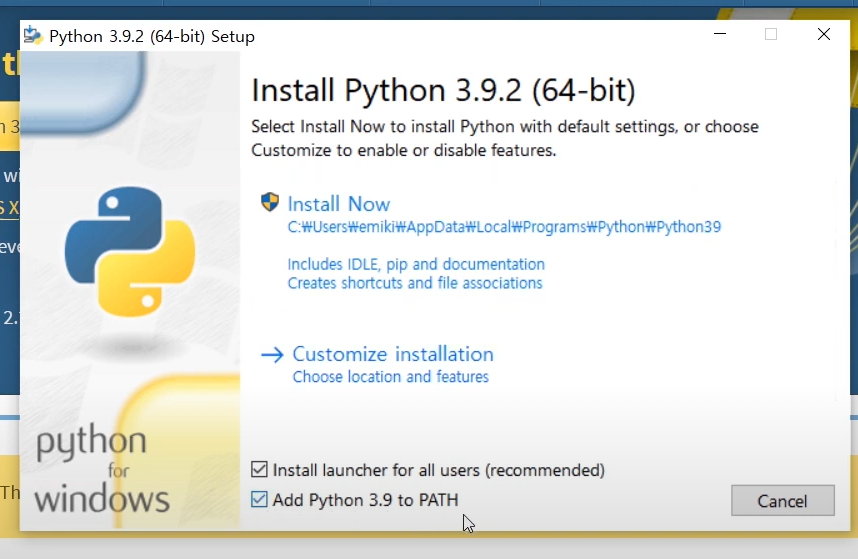The image size is (858, 559).
Task: Choose Customize installation
Action: click(393, 354)
